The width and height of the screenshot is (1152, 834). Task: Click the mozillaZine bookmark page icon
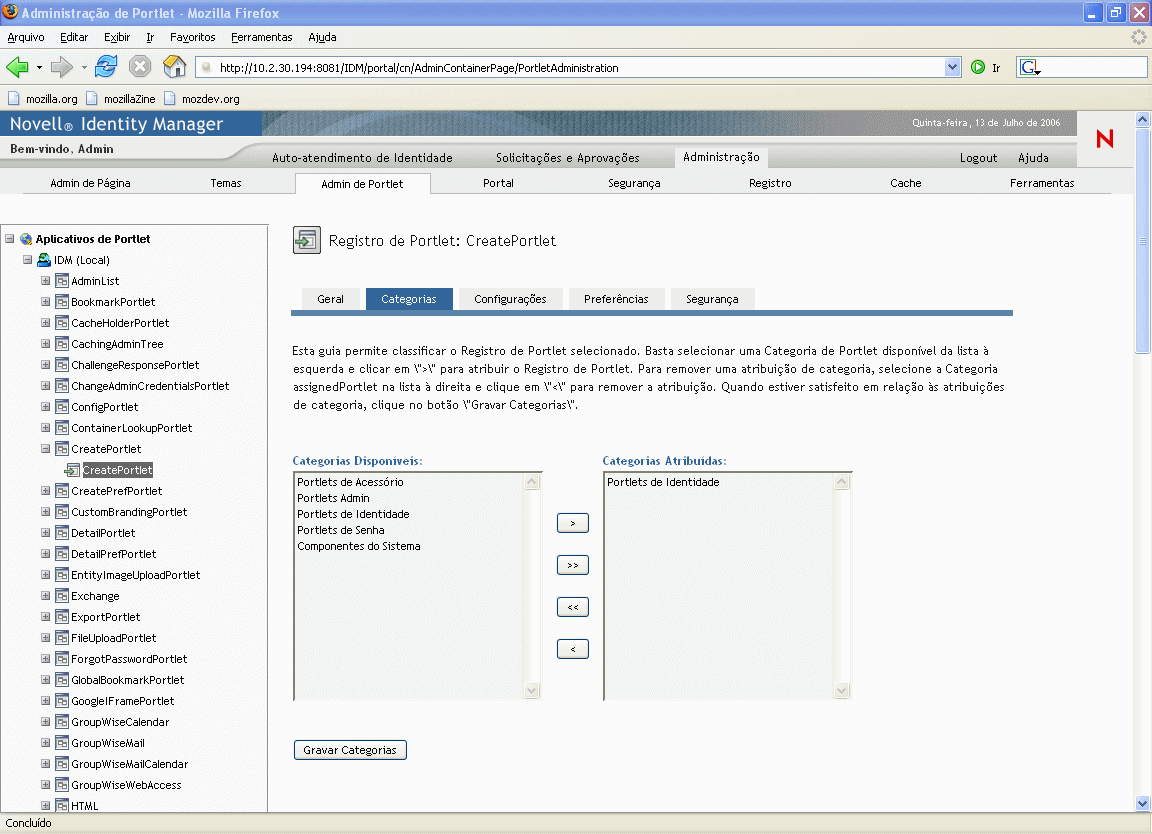tap(92, 98)
